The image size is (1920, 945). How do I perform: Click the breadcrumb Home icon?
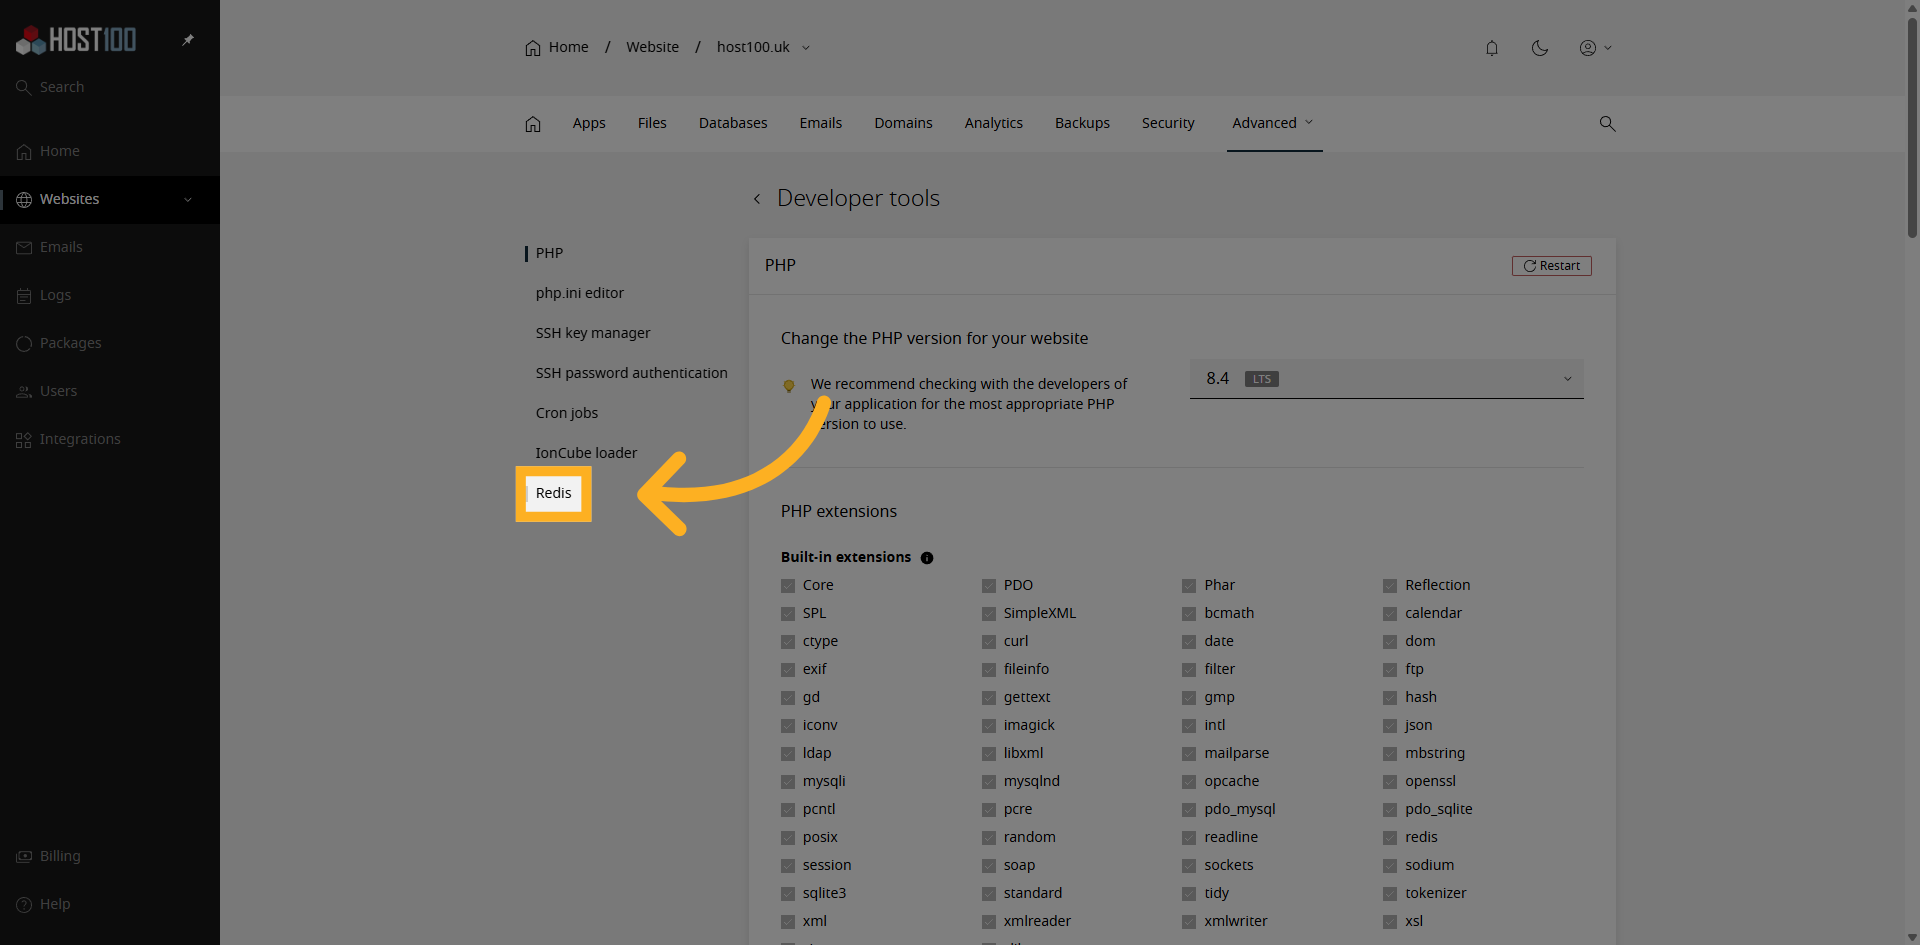[x=533, y=47]
